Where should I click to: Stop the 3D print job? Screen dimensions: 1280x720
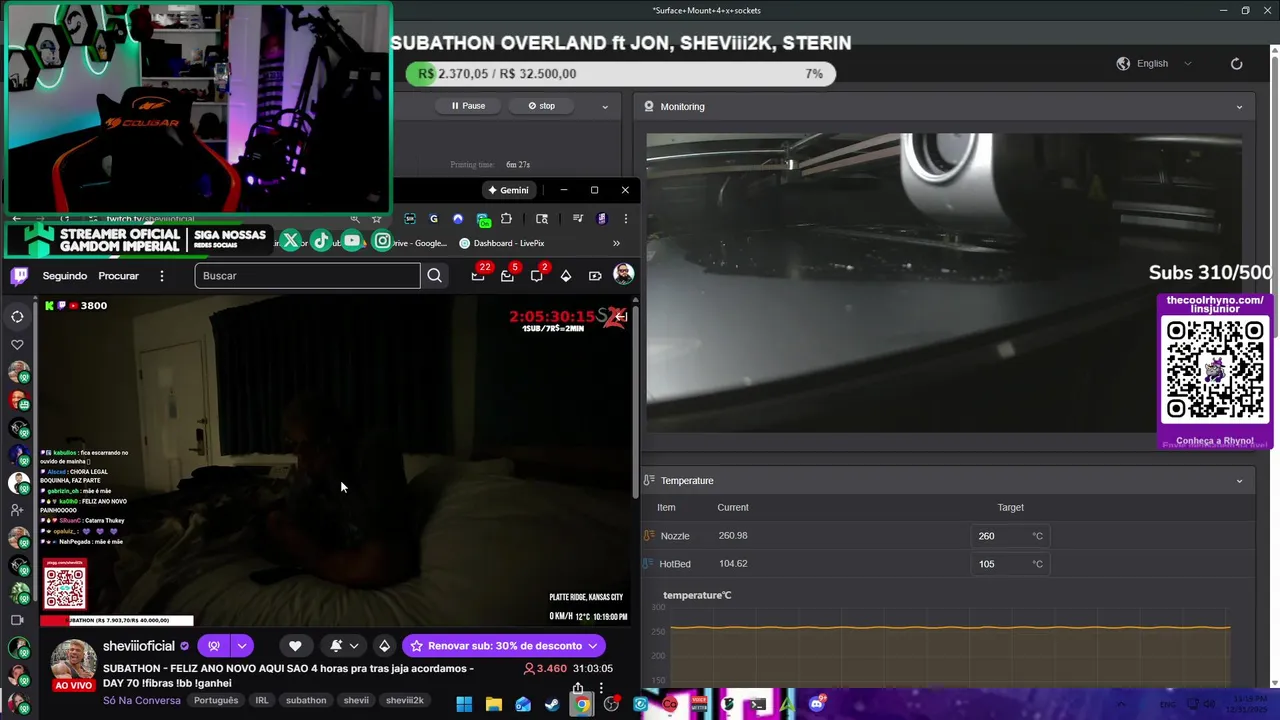click(541, 106)
